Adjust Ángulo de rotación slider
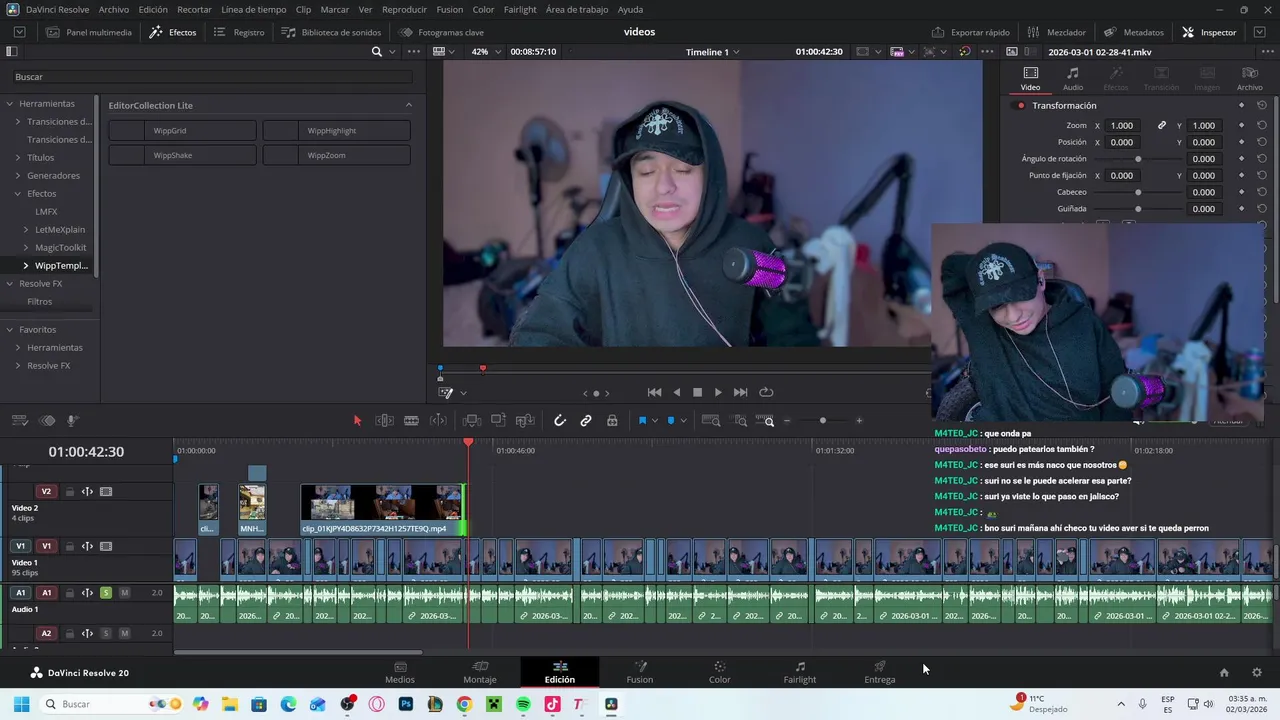Image resolution: width=1280 pixels, height=720 pixels. [1138, 159]
